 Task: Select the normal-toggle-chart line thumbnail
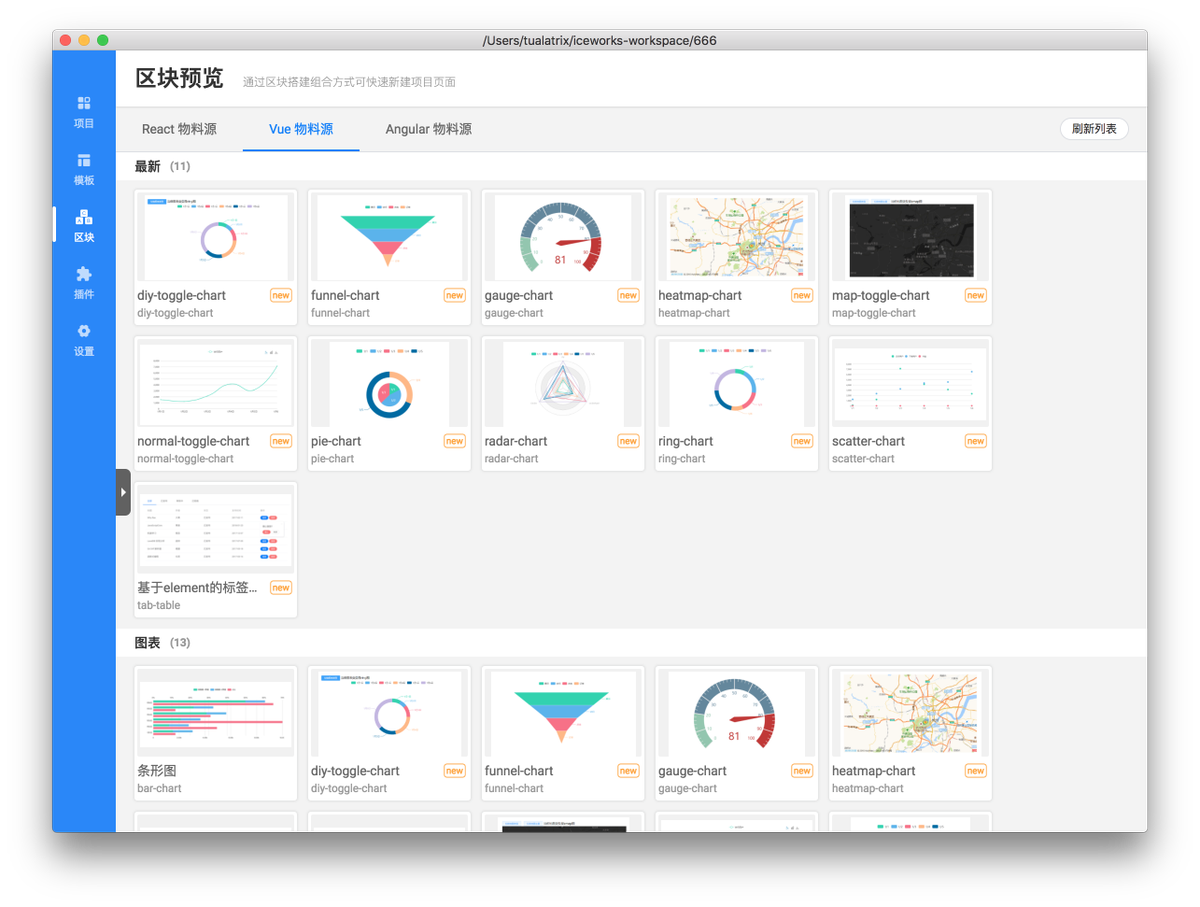coord(216,383)
